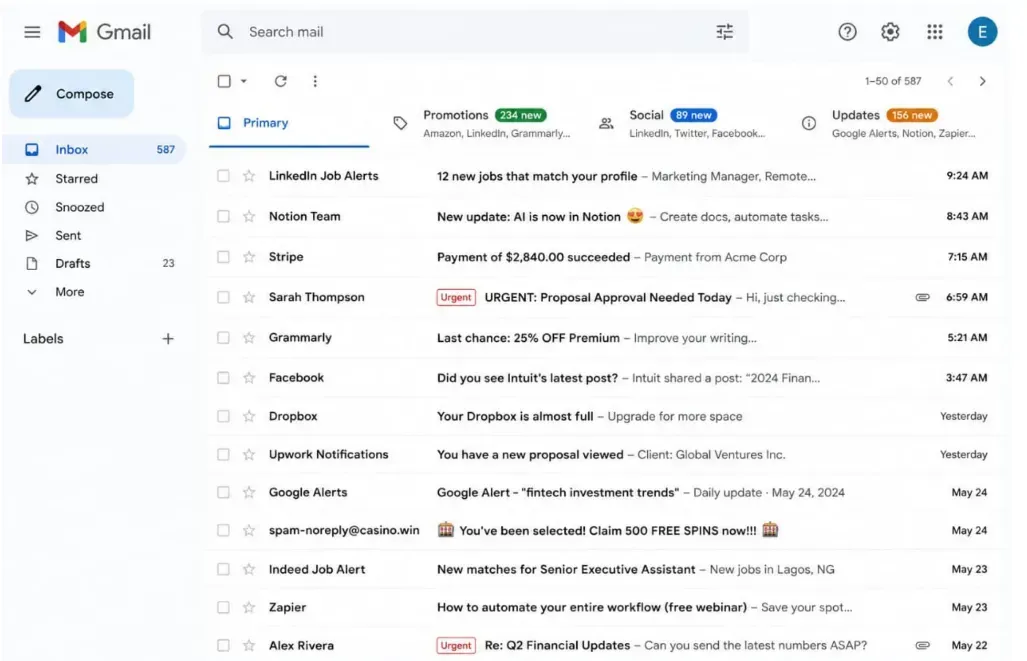Open the Google apps grid
1027x661 pixels.
(x=935, y=31)
